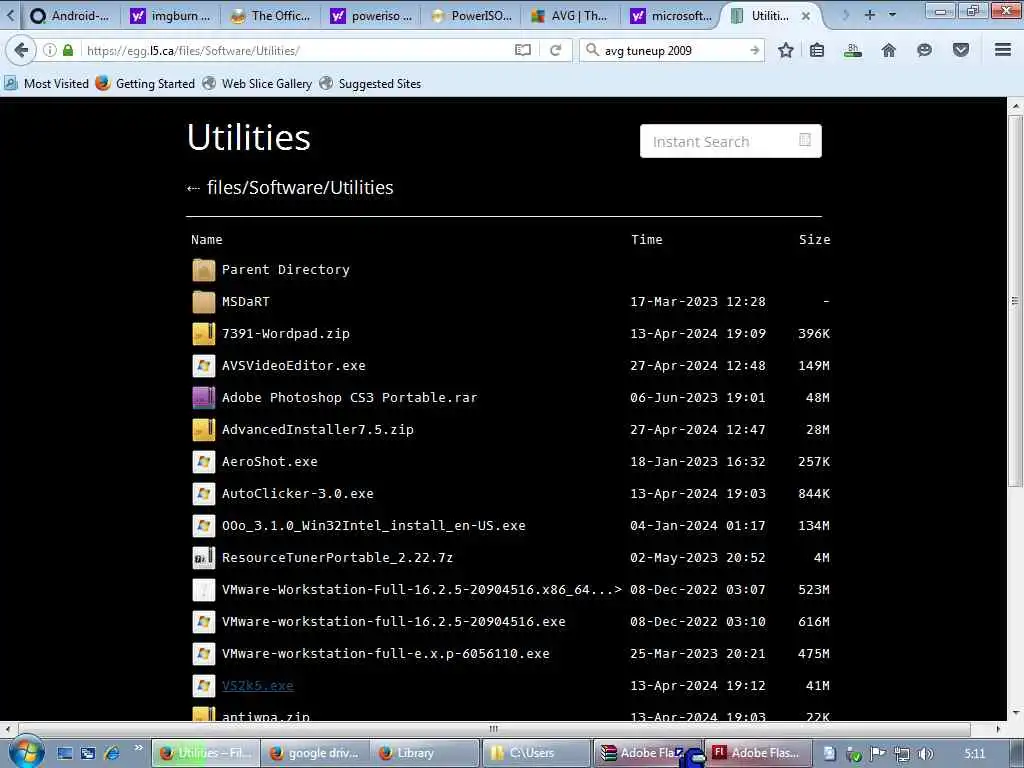Screen dimensions: 1024x768
Task: Switch to Library taskbar window
Action: (425, 753)
